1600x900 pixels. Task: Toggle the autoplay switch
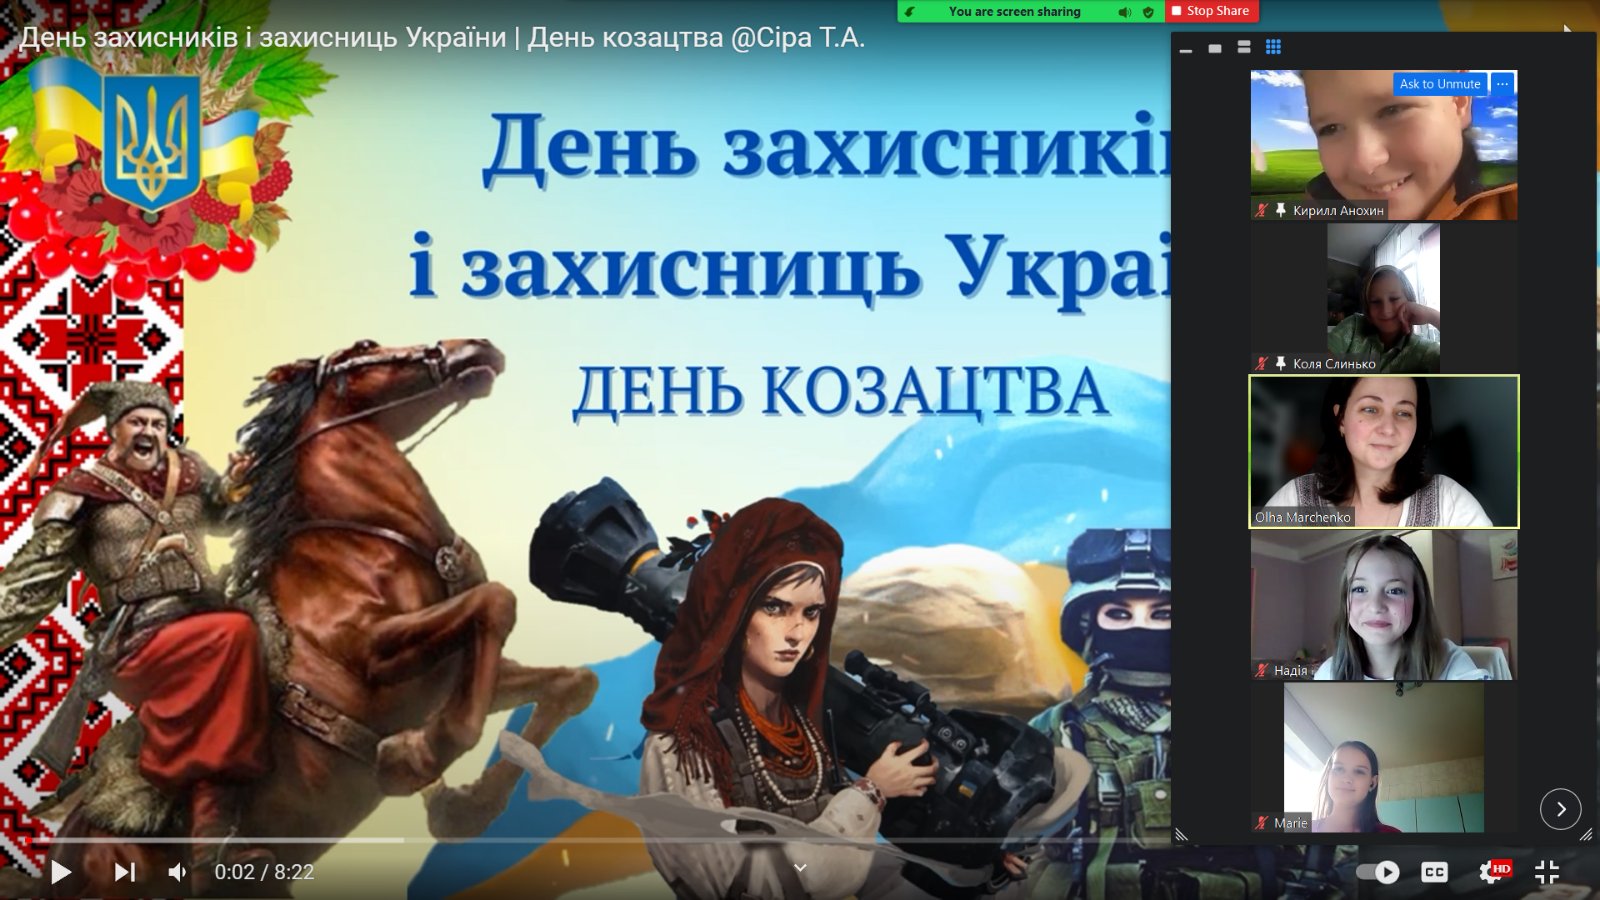click(x=1378, y=872)
